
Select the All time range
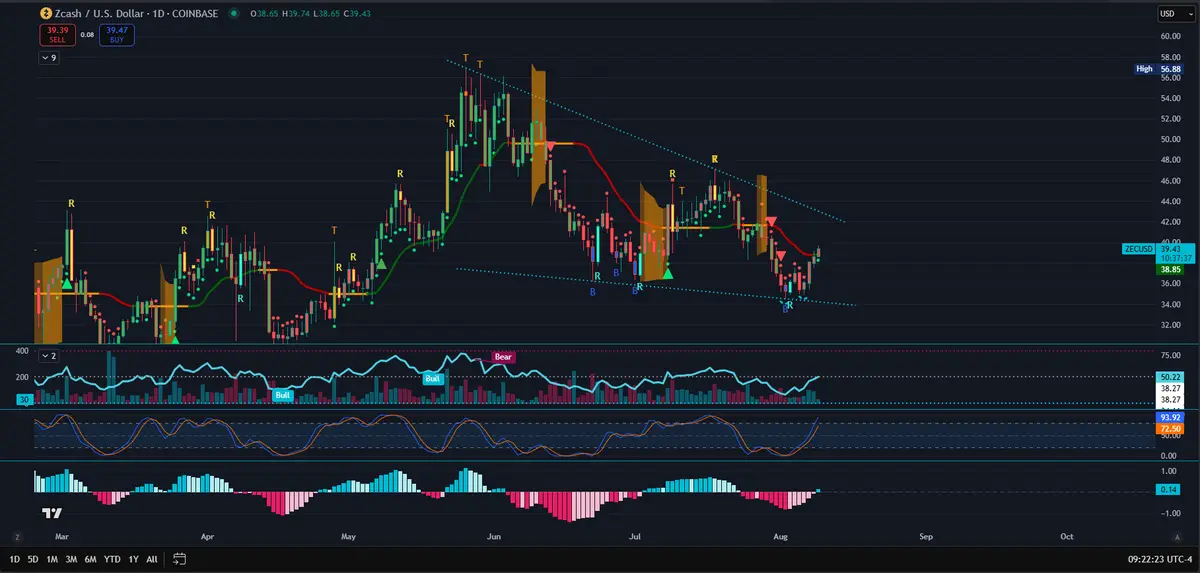[152, 558]
